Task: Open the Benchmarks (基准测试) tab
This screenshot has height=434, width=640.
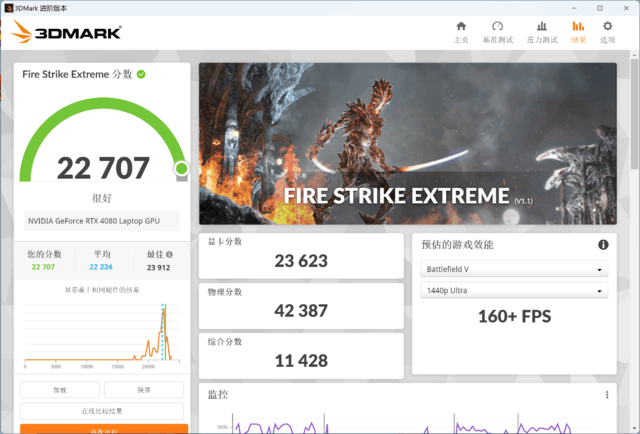Action: [x=498, y=32]
